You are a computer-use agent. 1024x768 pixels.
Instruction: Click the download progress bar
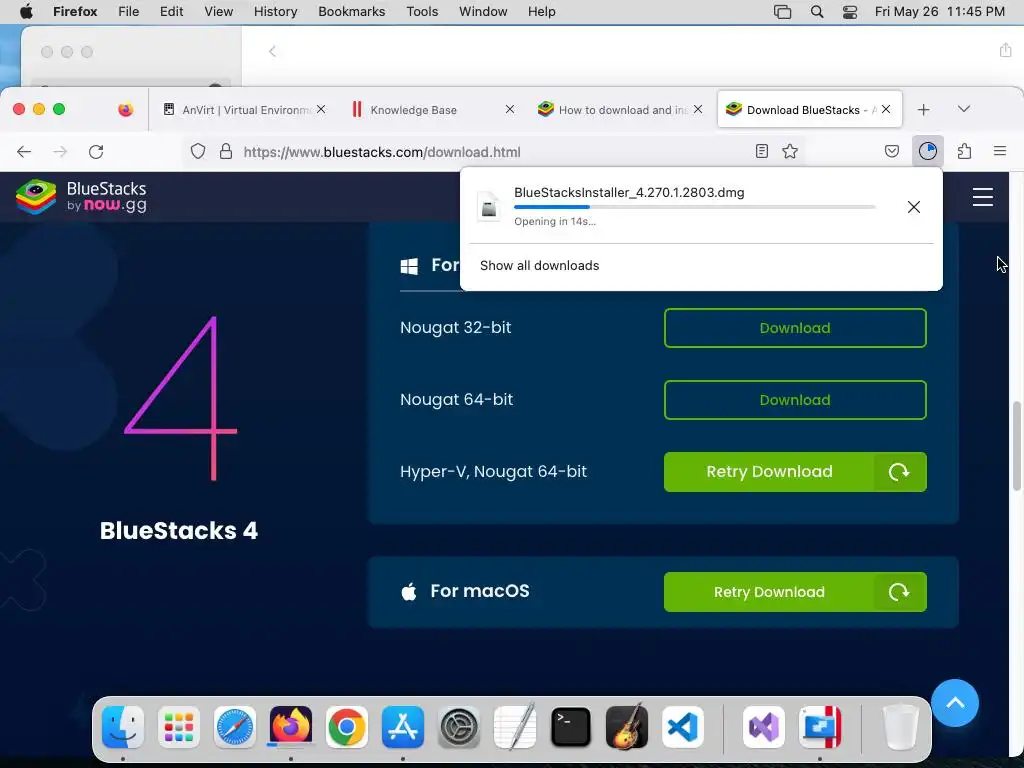point(694,207)
